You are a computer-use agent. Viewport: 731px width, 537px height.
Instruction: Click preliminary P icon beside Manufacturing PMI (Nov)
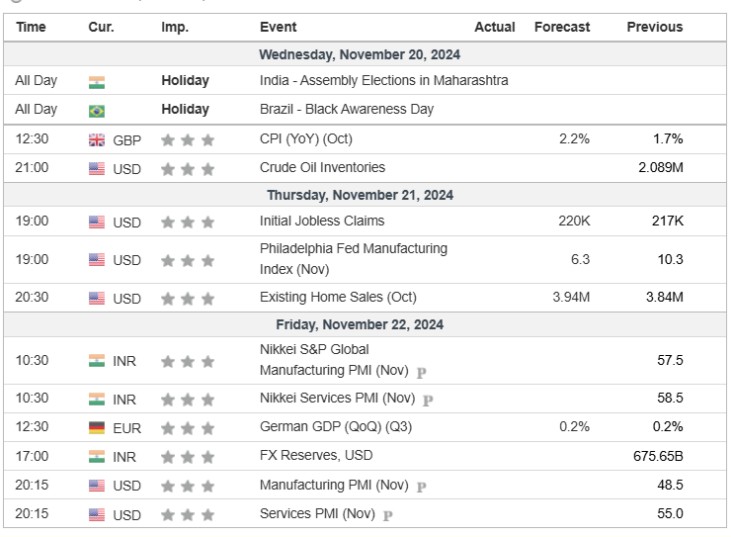coord(421,487)
